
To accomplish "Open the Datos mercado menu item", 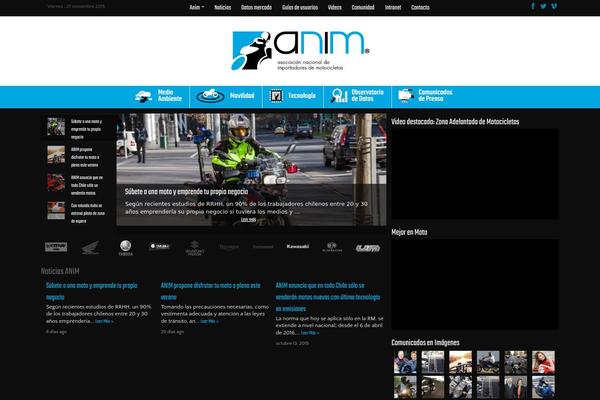I will click(x=256, y=7).
